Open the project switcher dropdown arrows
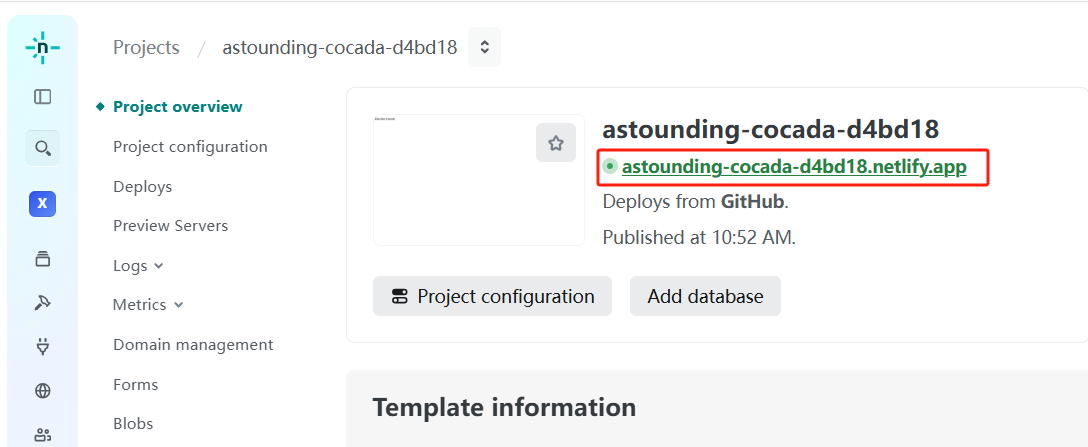Screen dimensions: 1088x447 tap(485, 47)
